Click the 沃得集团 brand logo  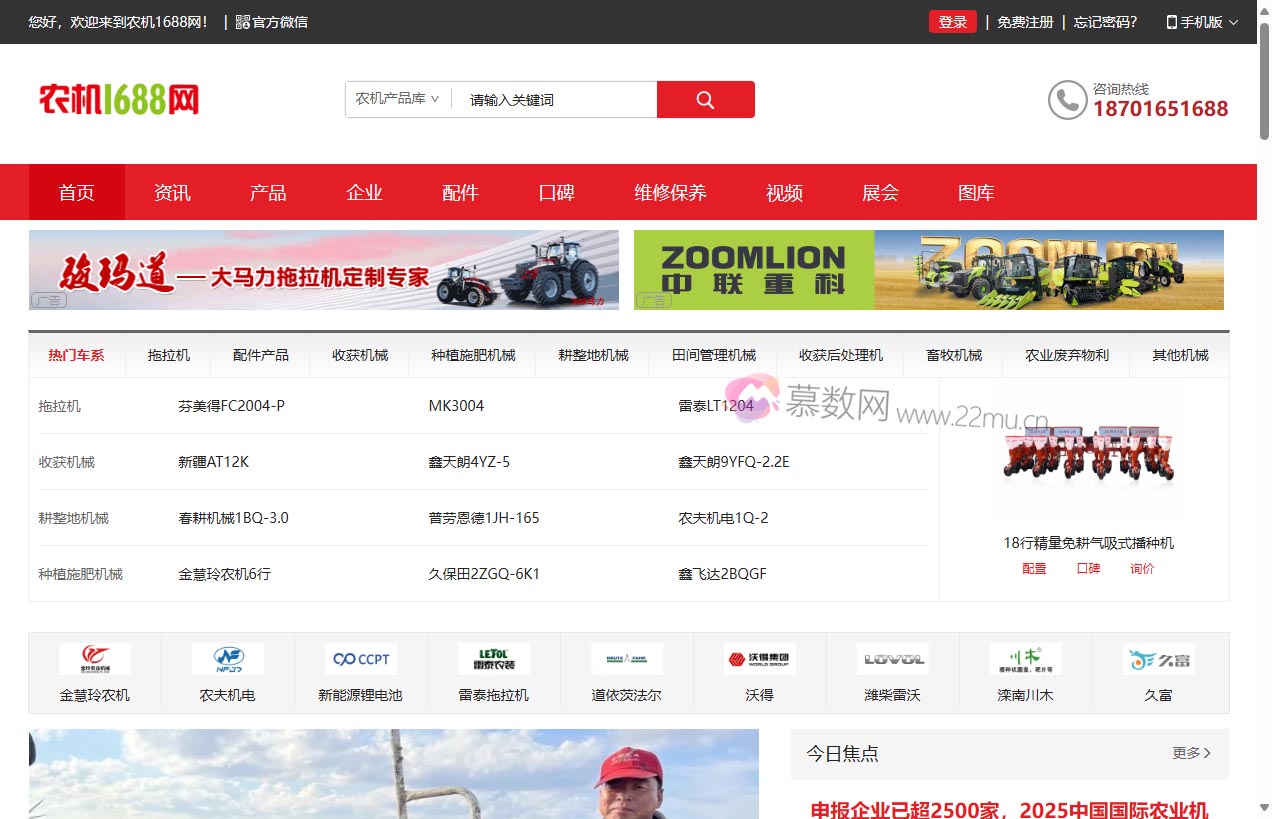pyautogui.click(x=760, y=658)
